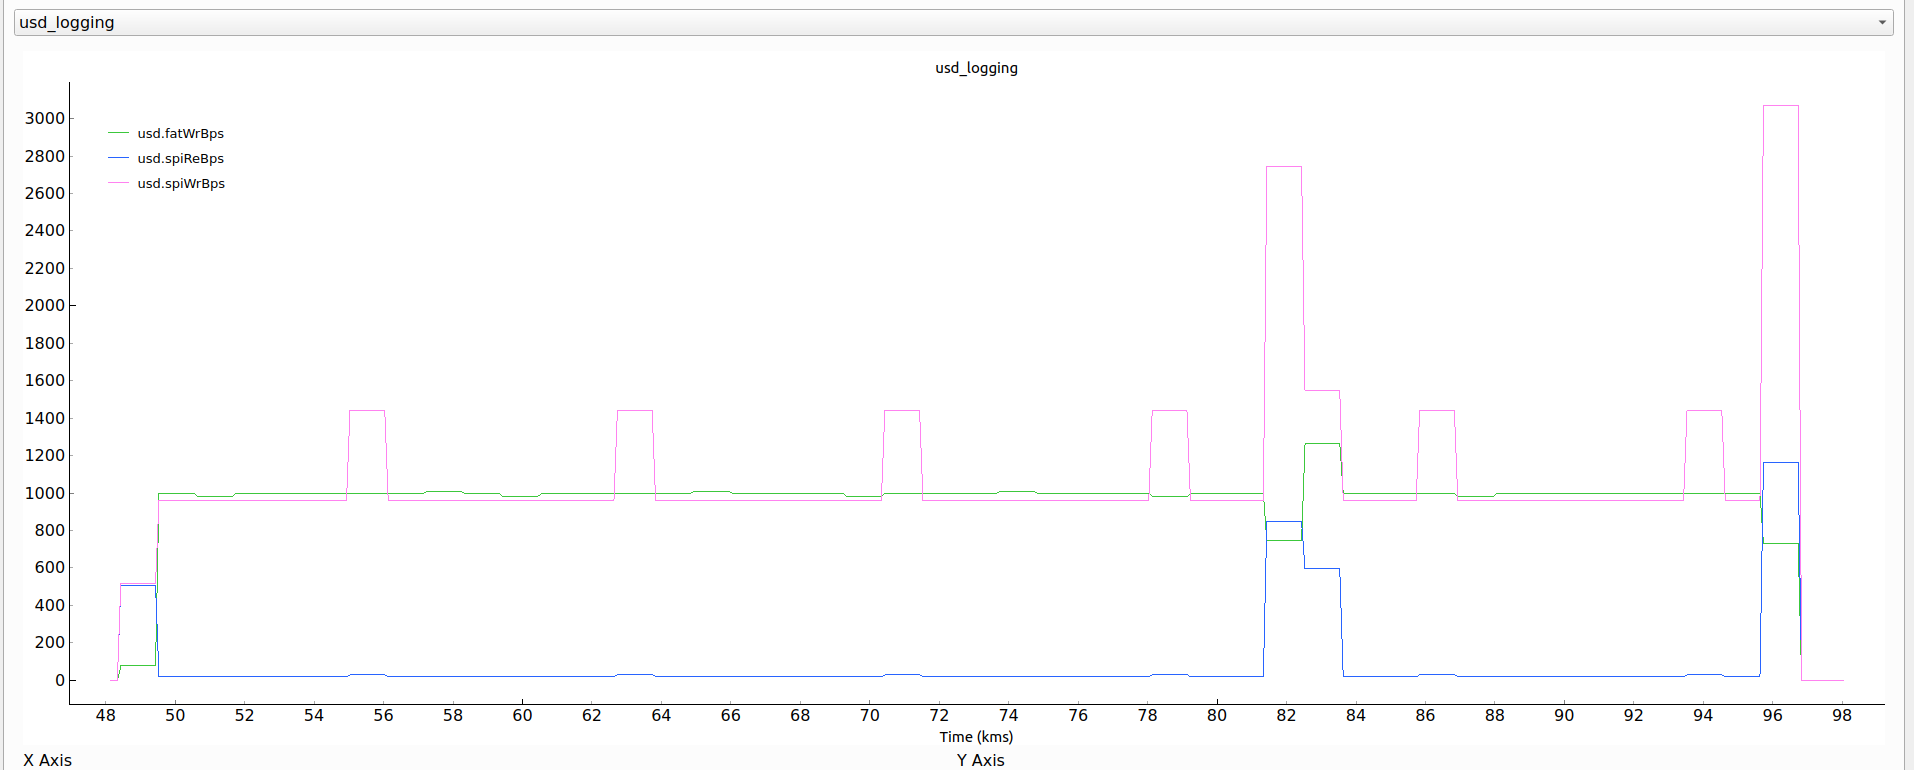
Task: Click the top of the tallest pink peak near 96
Action: pos(1780,106)
